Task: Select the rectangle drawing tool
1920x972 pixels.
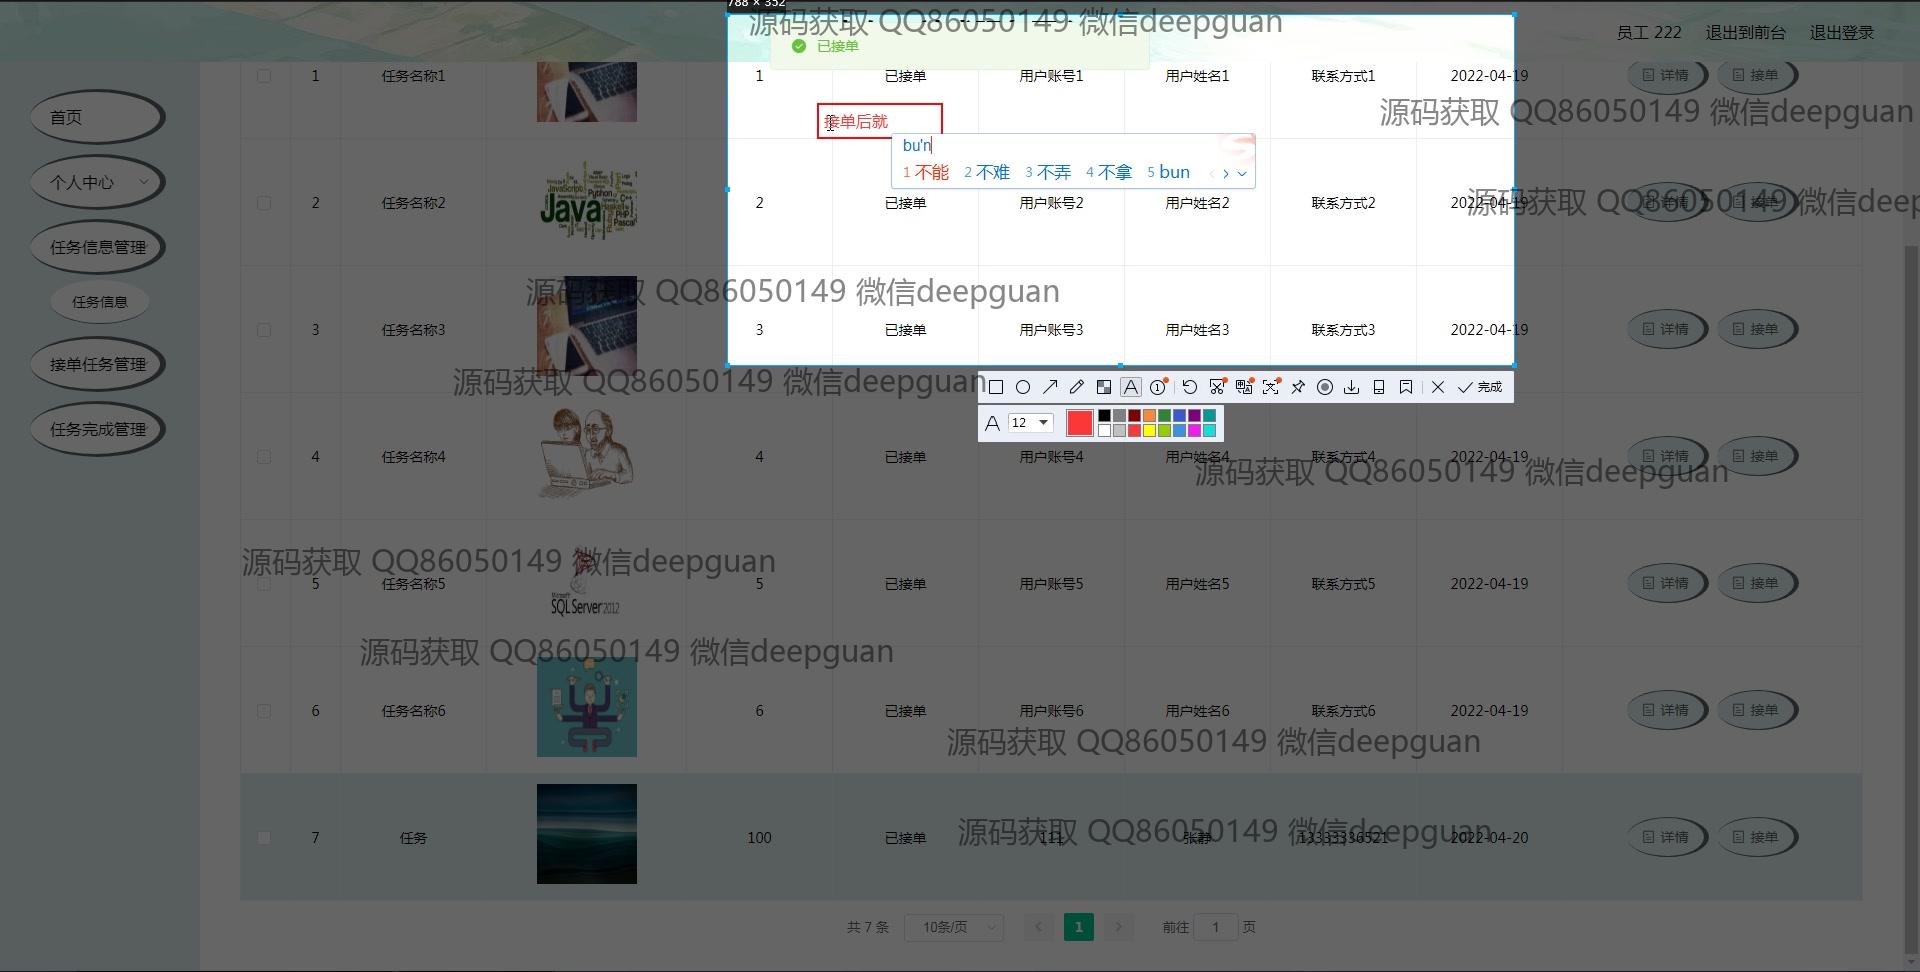Action: coord(996,387)
